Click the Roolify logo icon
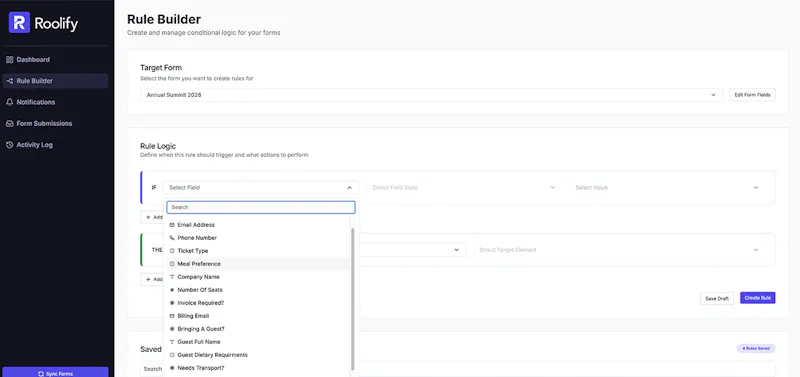Viewport: 800px width, 377px height. click(19, 22)
